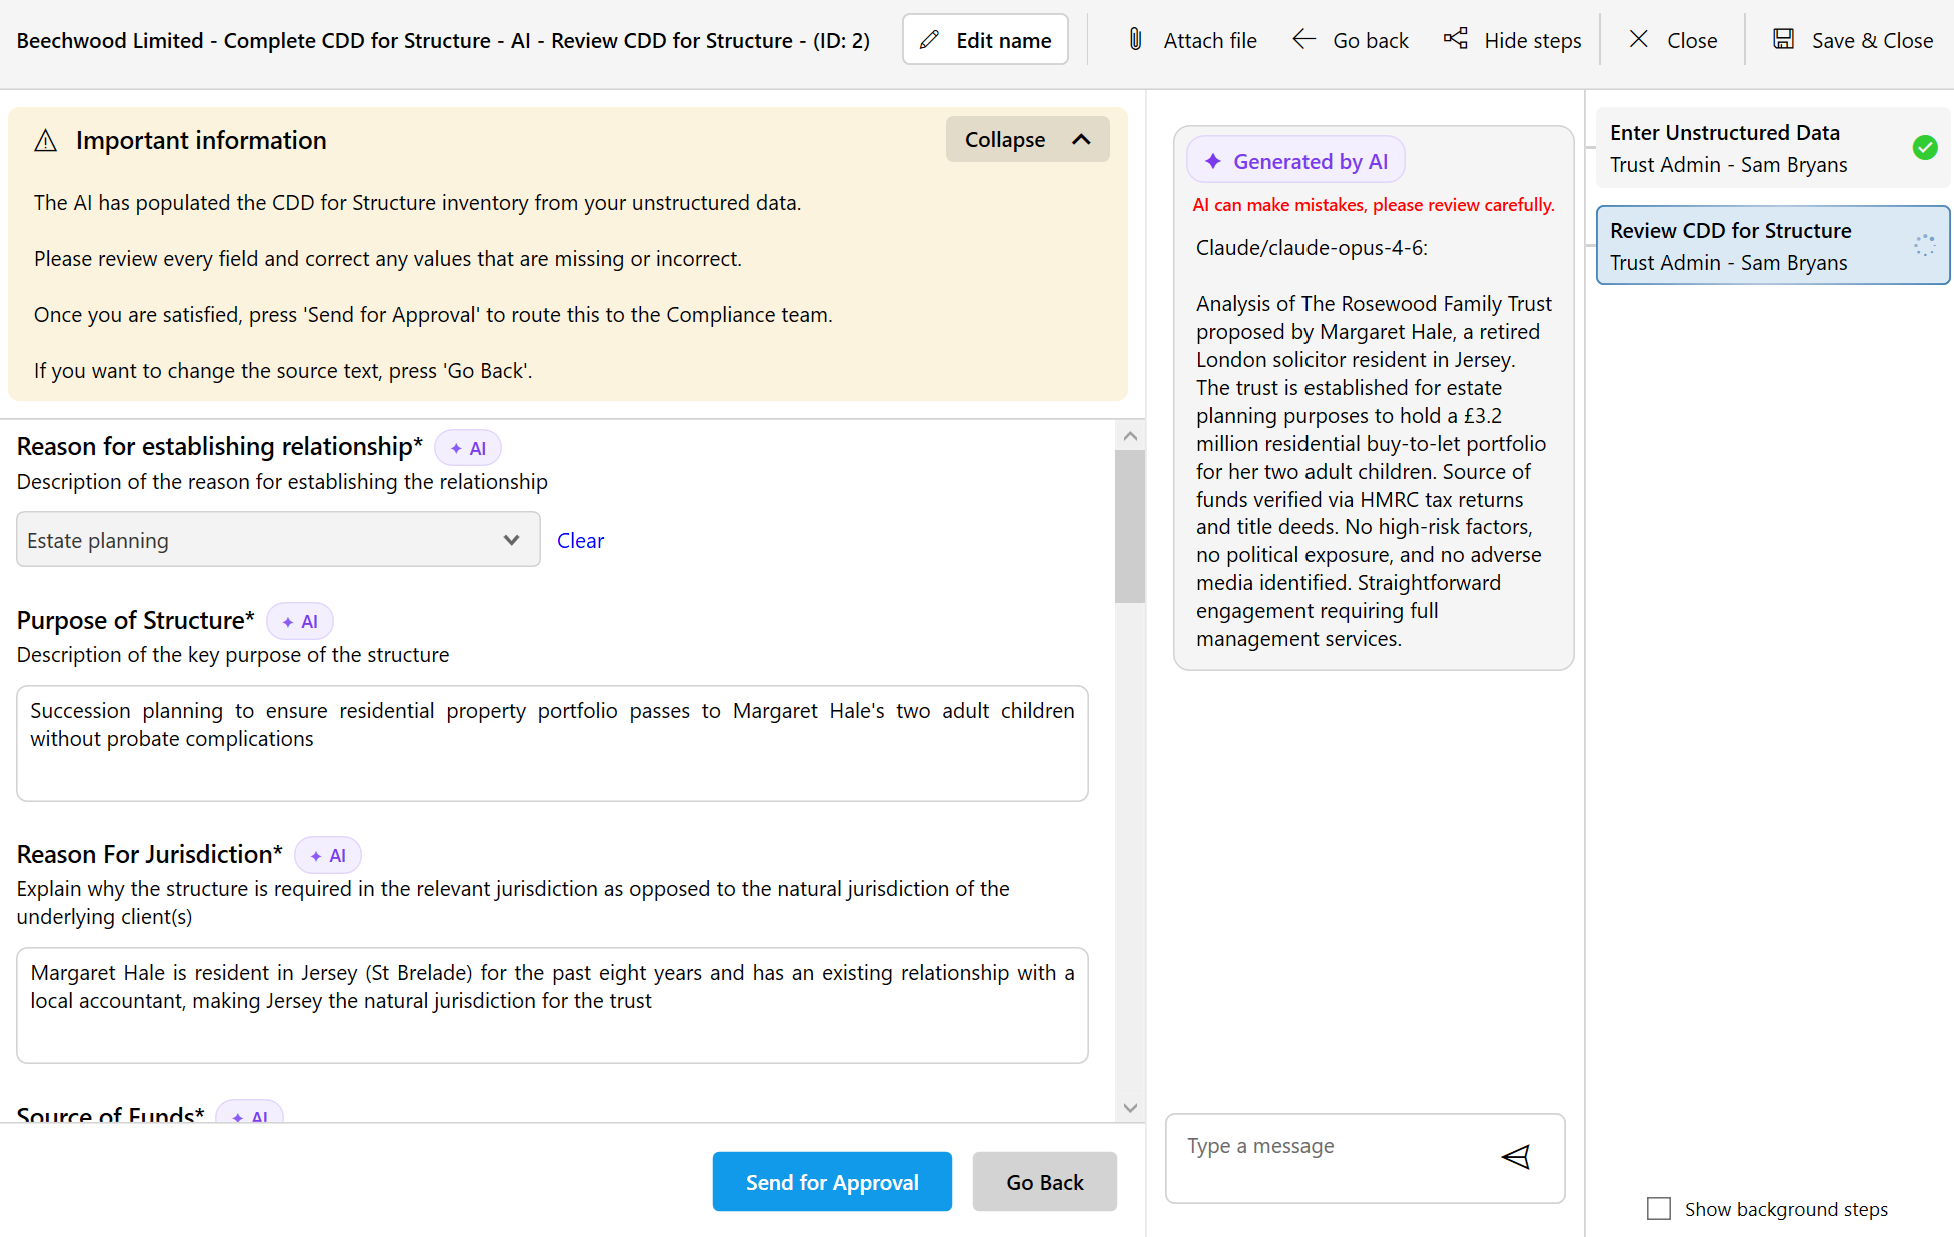Click the AI badge next to Purpose of Structure

(x=299, y=620)
